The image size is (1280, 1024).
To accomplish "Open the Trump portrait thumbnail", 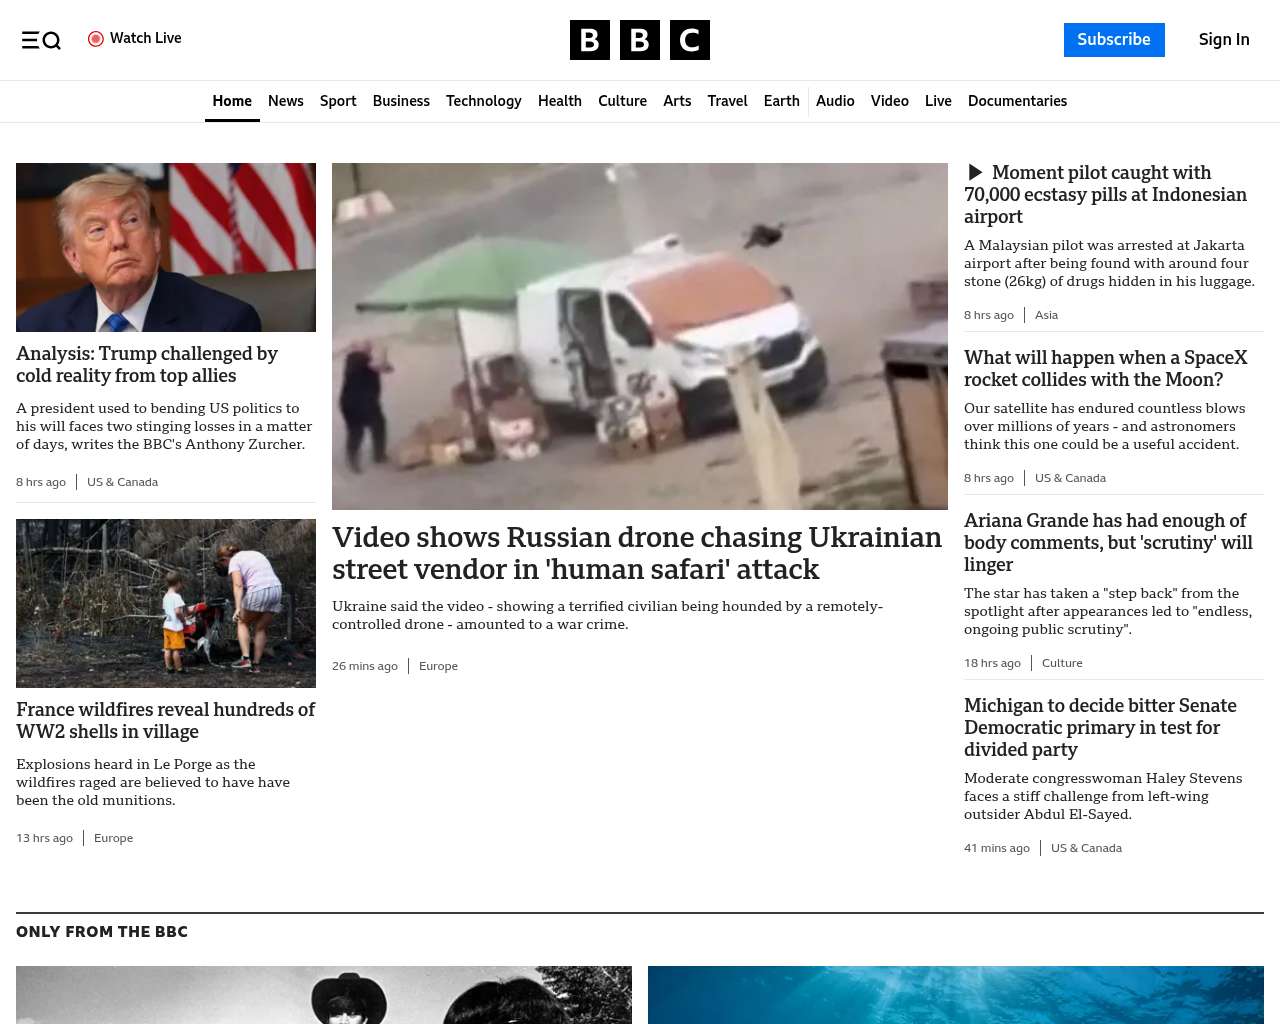I will [166, 247].
